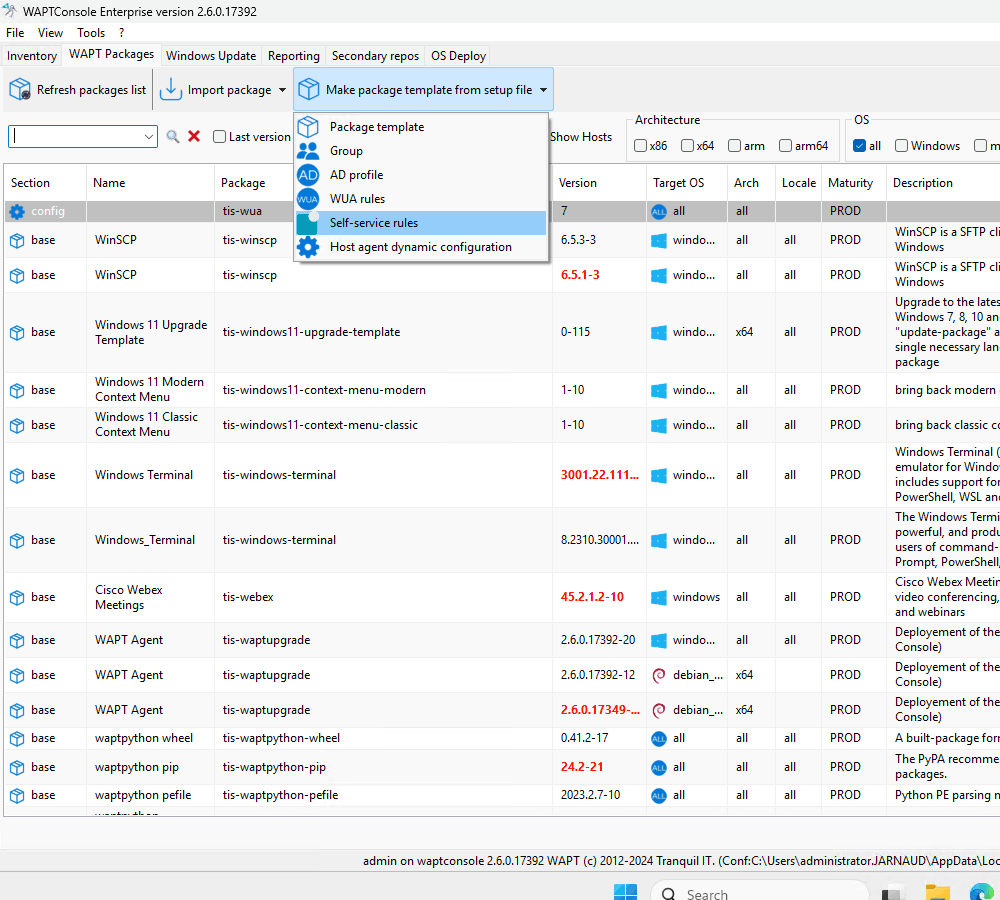This screenshot has width=1000, height=900.
Task: Click the Self-service rules icon
Action: [x=308, y=223]
